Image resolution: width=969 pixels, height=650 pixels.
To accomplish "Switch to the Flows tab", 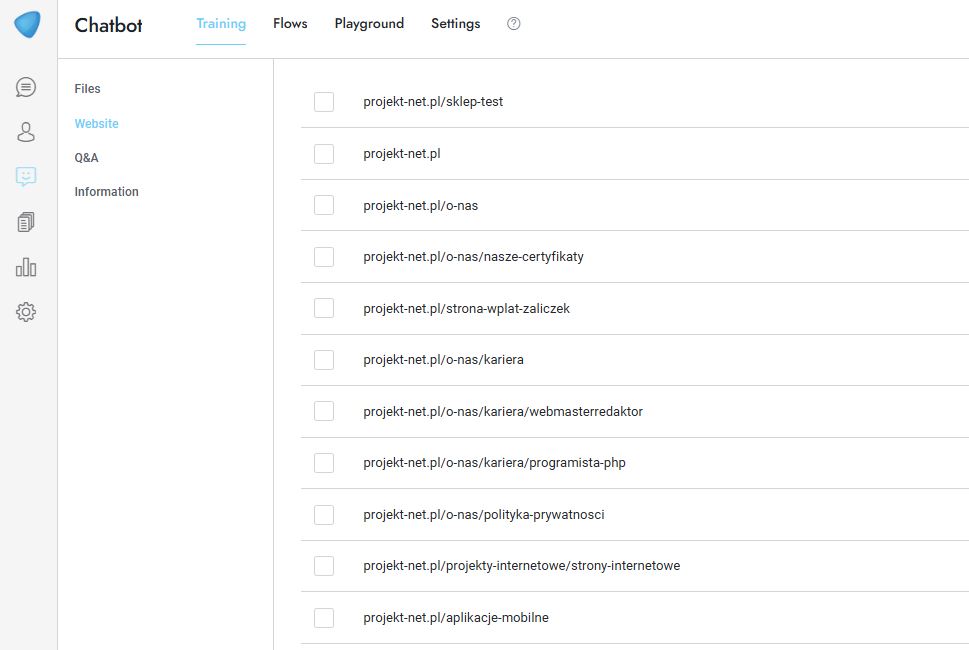I will coord(290,24).
